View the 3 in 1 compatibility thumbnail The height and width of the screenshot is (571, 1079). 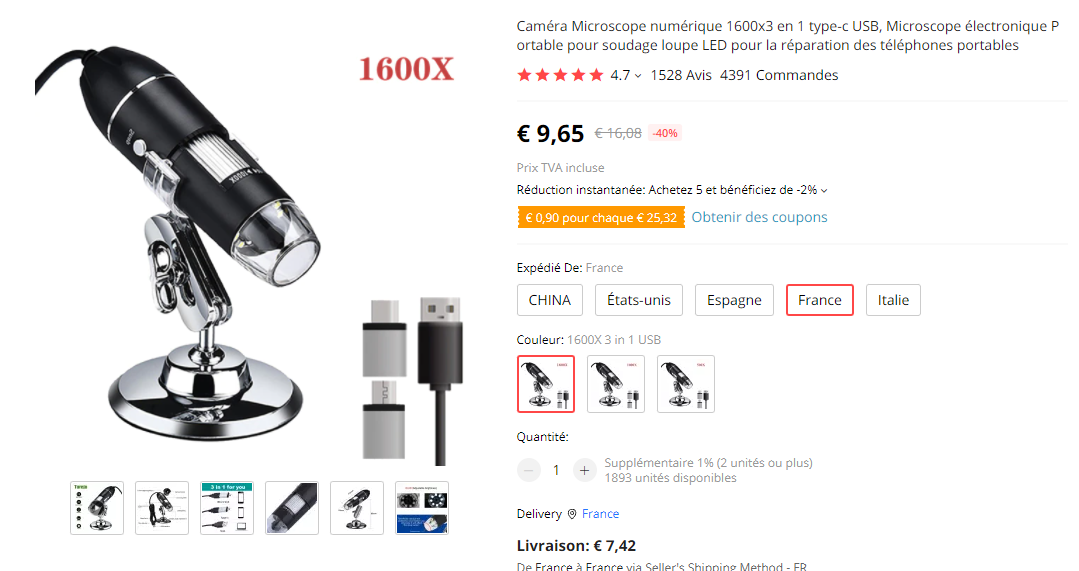click(227, 508)
